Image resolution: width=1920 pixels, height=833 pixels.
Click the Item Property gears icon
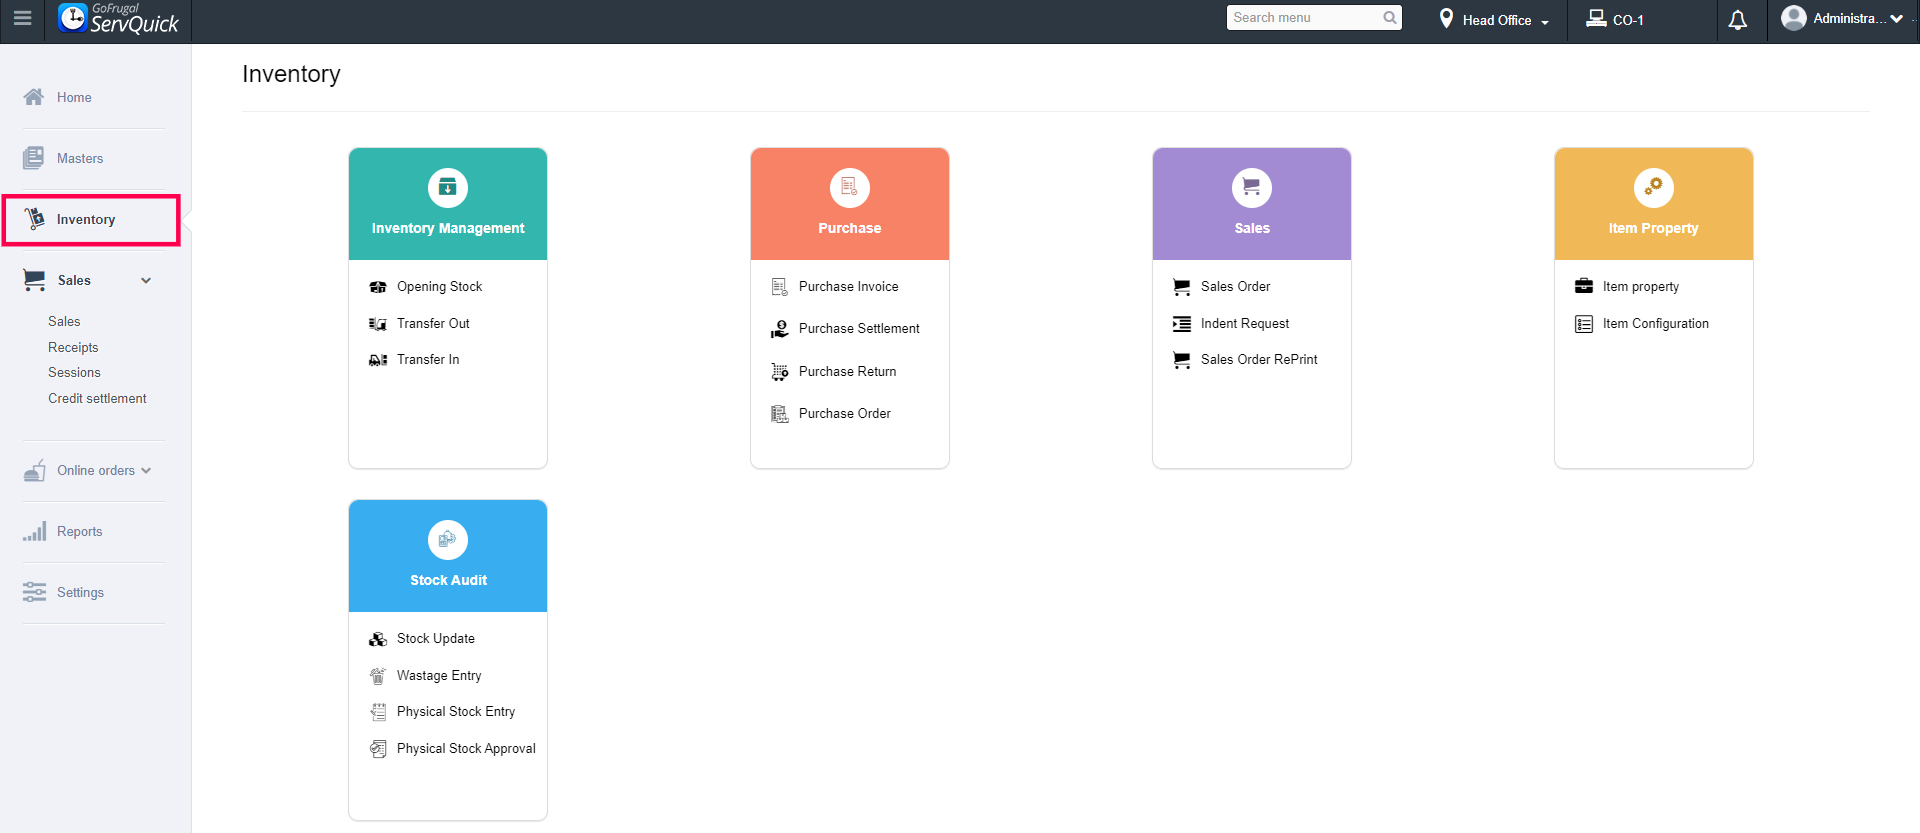pyautogui.click(x=1654, y=188)
